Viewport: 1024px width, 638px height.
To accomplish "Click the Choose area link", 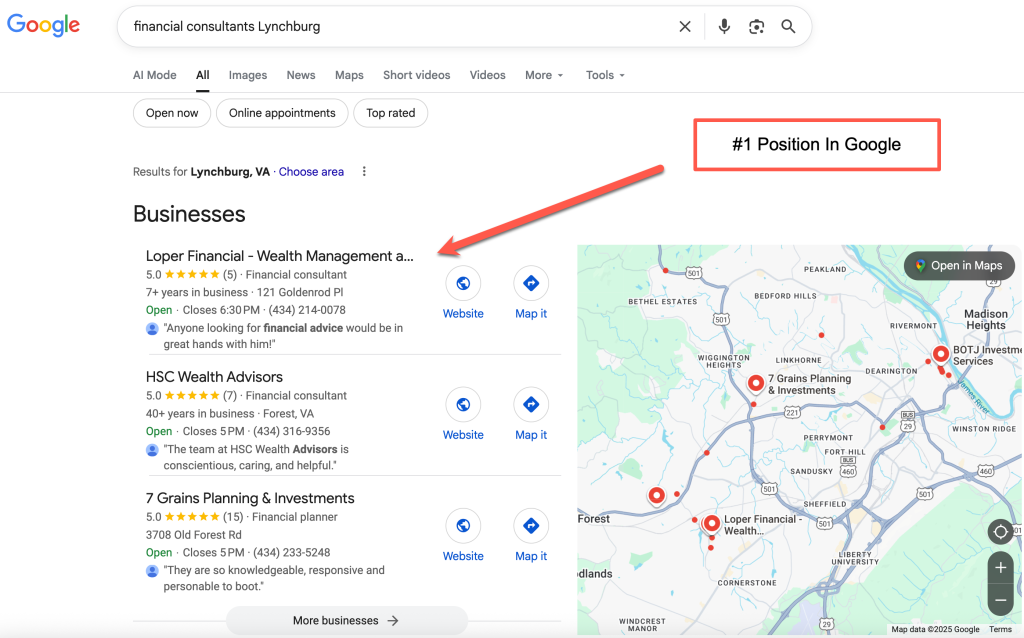I will 311,172.
